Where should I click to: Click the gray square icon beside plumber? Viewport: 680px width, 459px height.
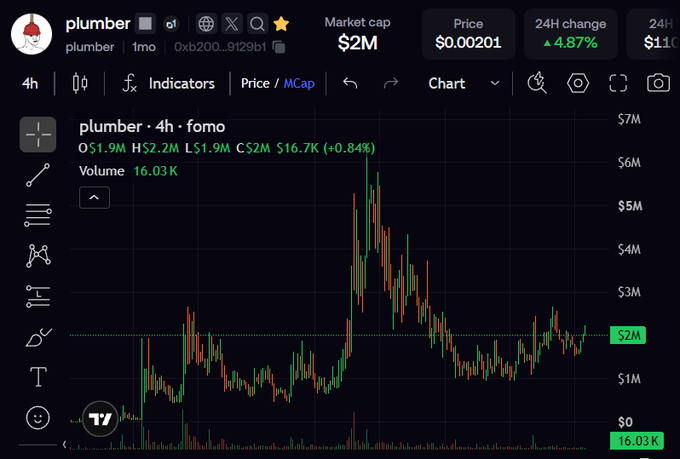tap(145, 23)
